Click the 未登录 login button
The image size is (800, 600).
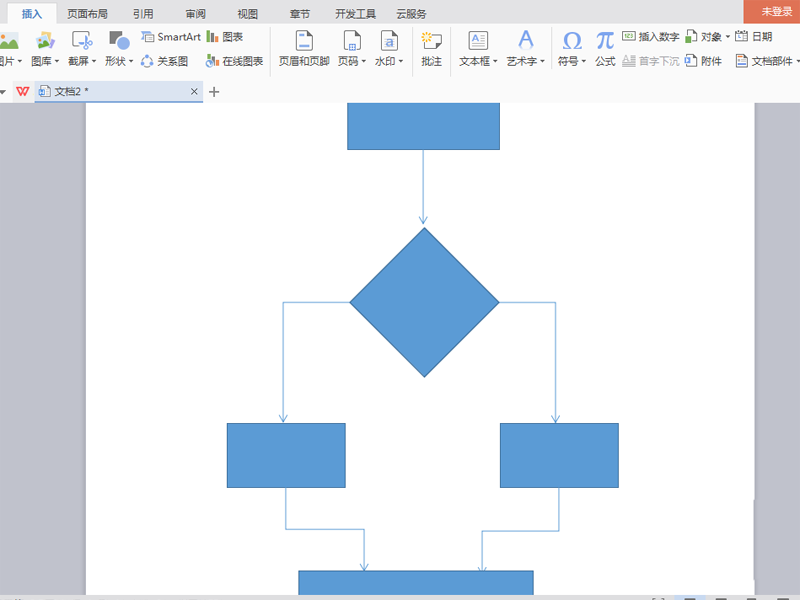[x=772, y=12]
